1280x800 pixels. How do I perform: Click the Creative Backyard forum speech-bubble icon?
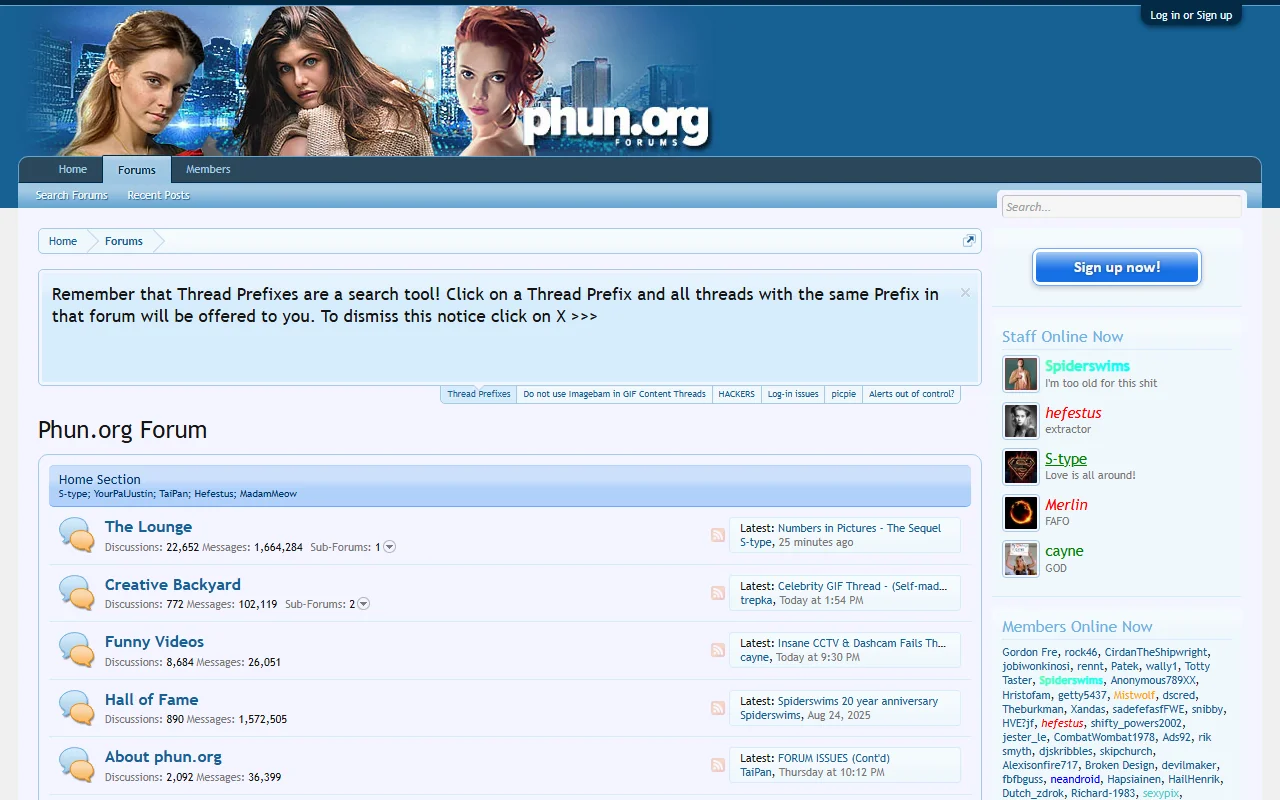(x=76, y=593)
